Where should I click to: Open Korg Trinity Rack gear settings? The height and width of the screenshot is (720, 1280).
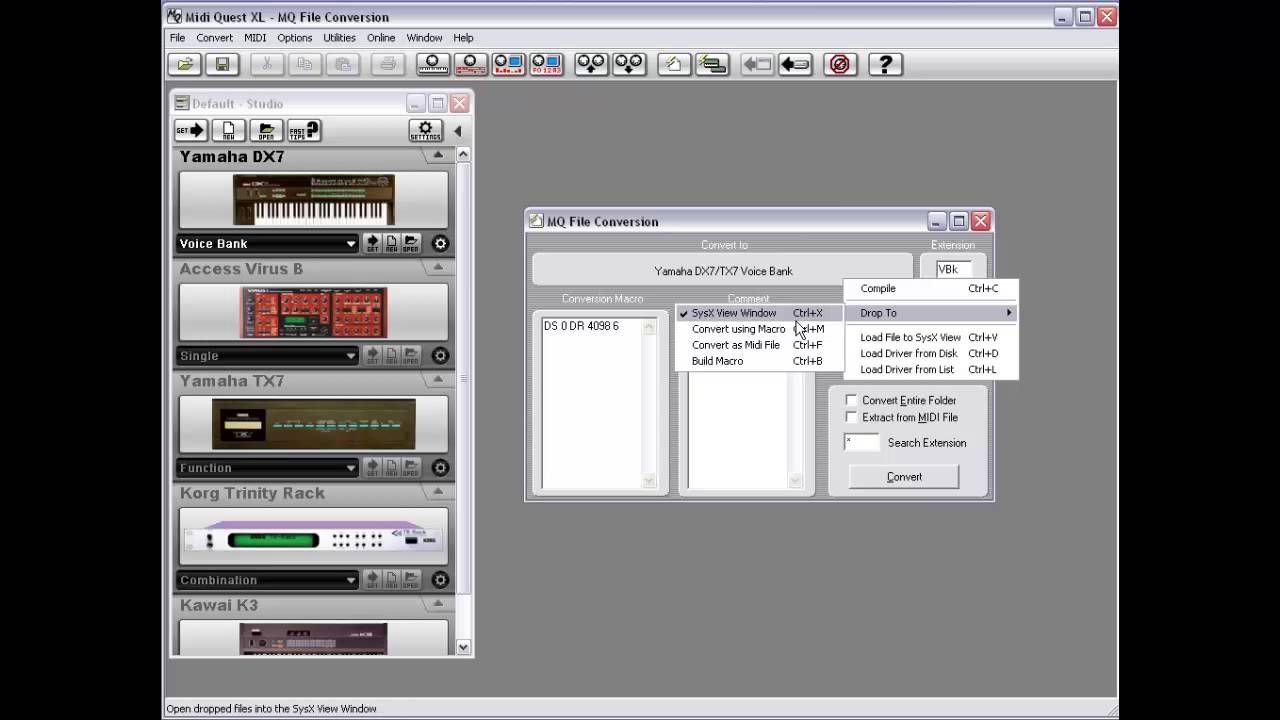tap(440, 579)
